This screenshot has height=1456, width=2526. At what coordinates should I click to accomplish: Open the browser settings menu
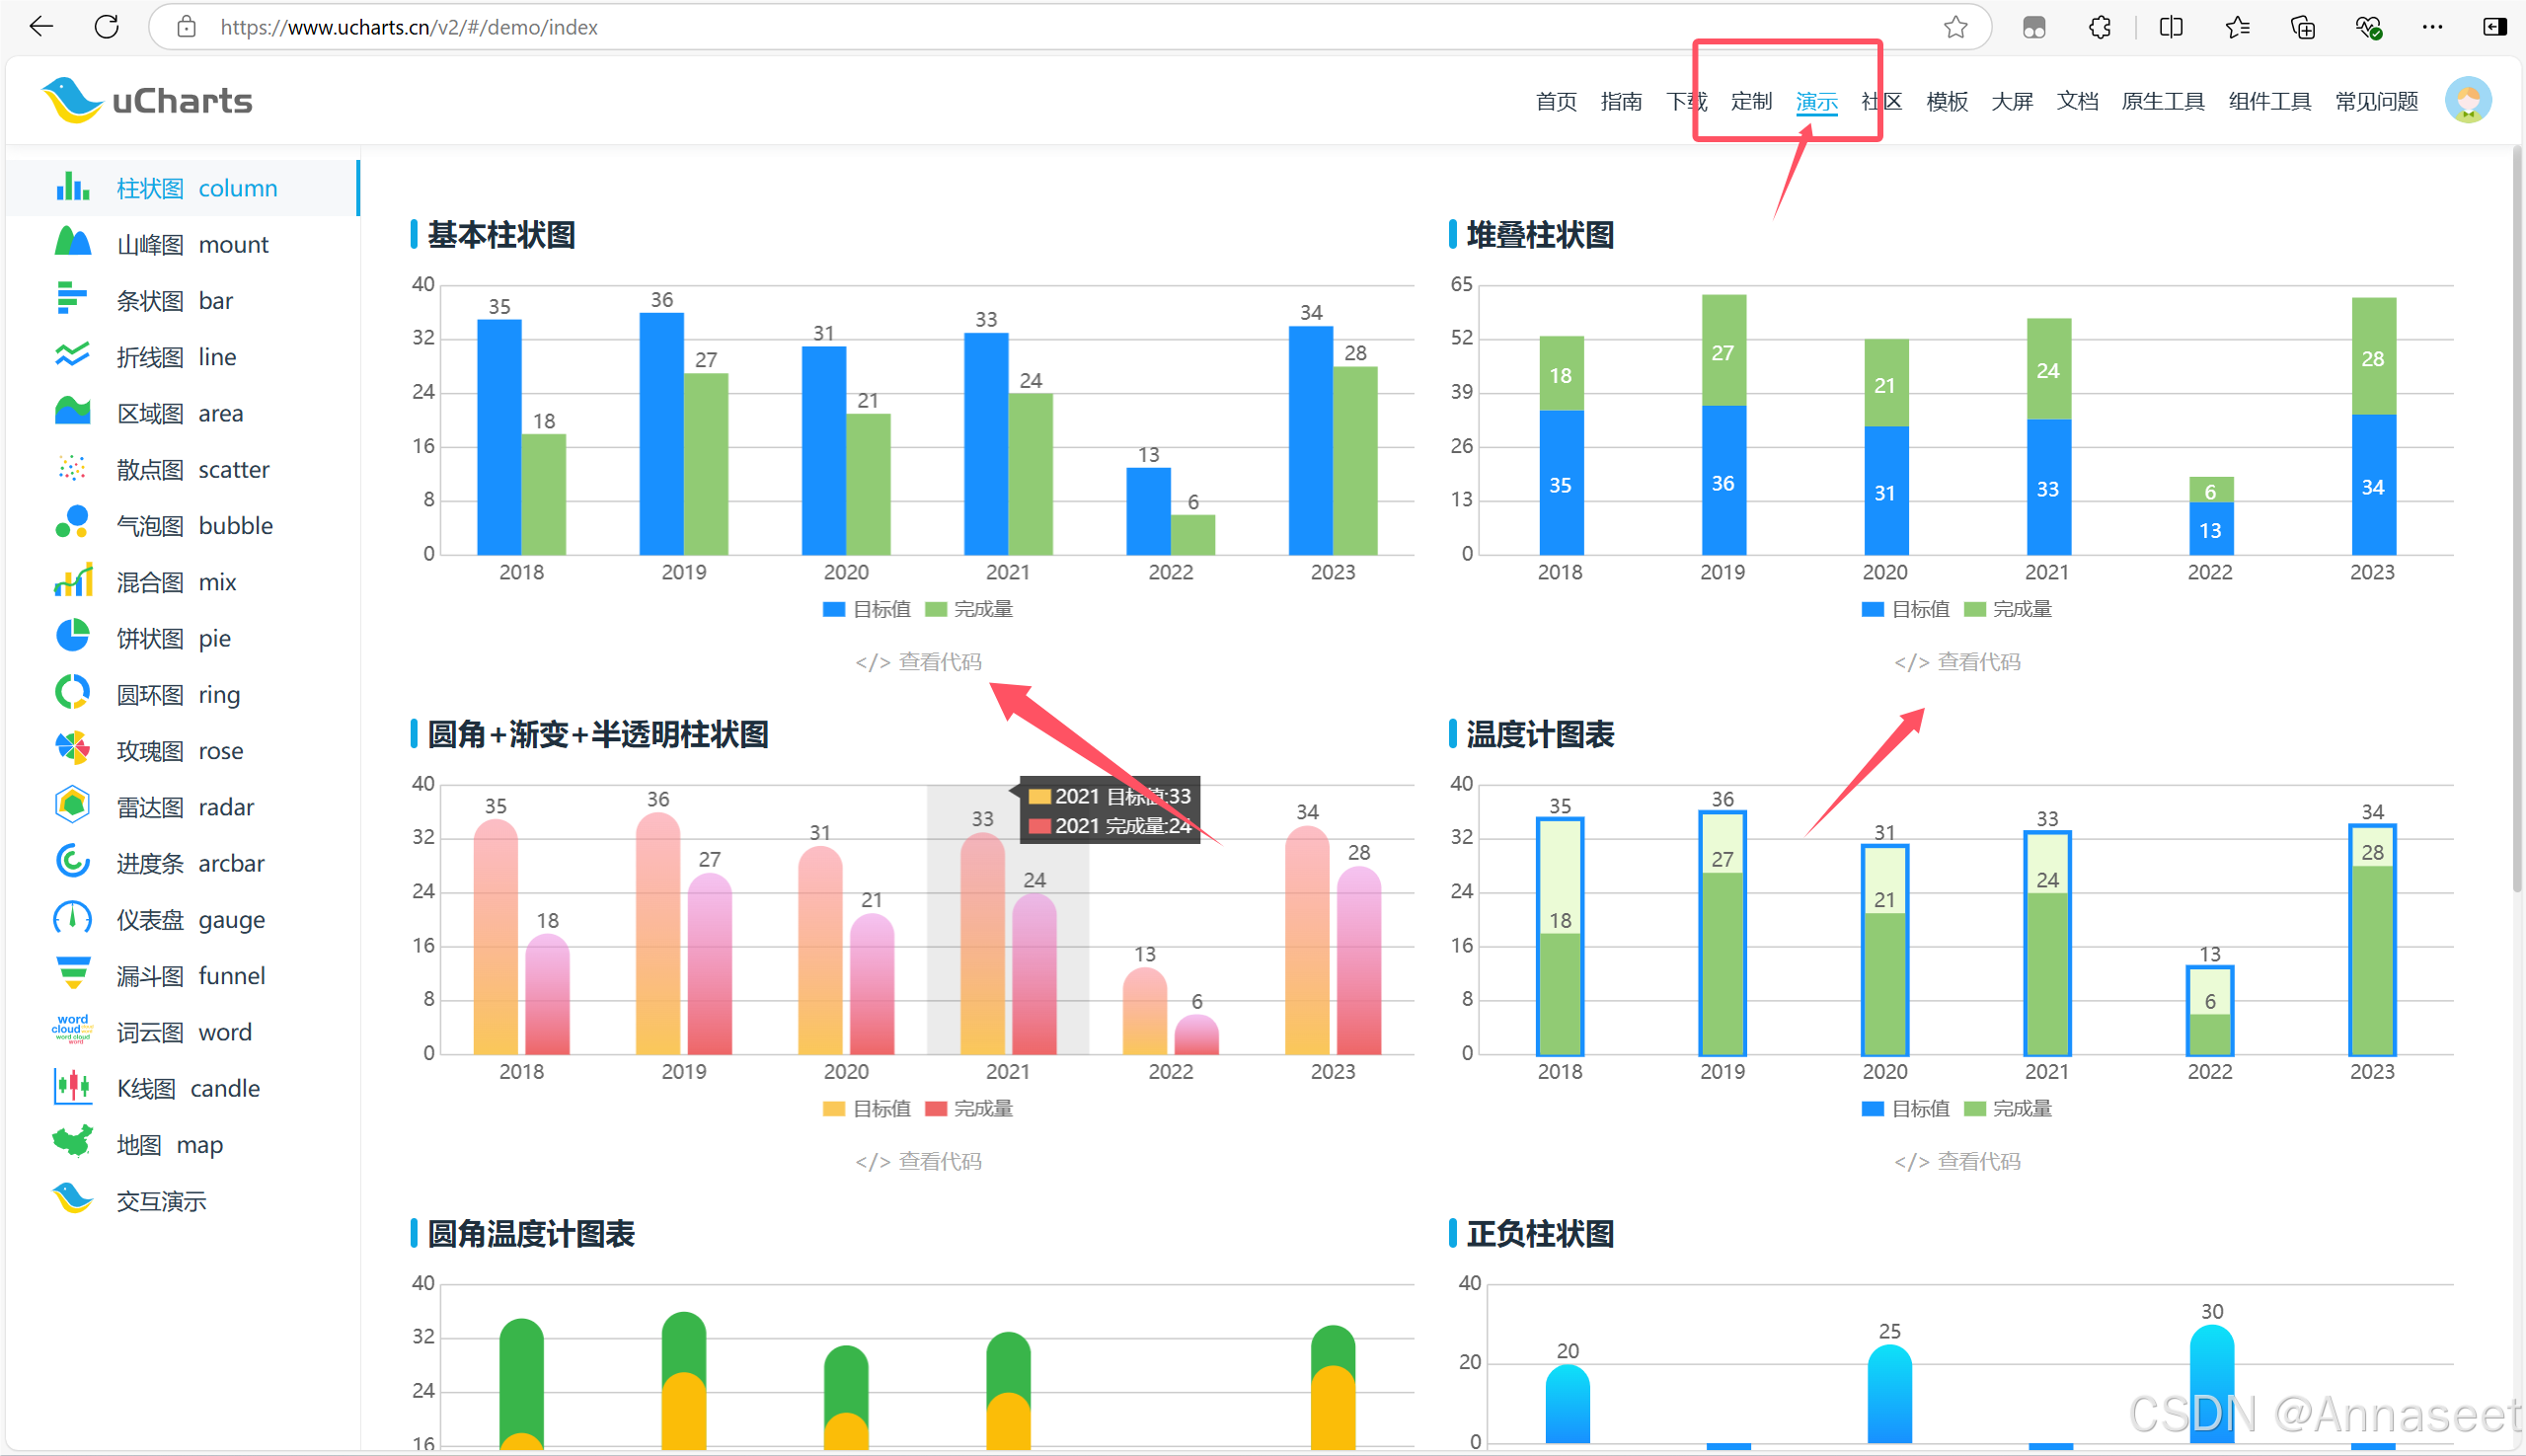(2433, 27)
